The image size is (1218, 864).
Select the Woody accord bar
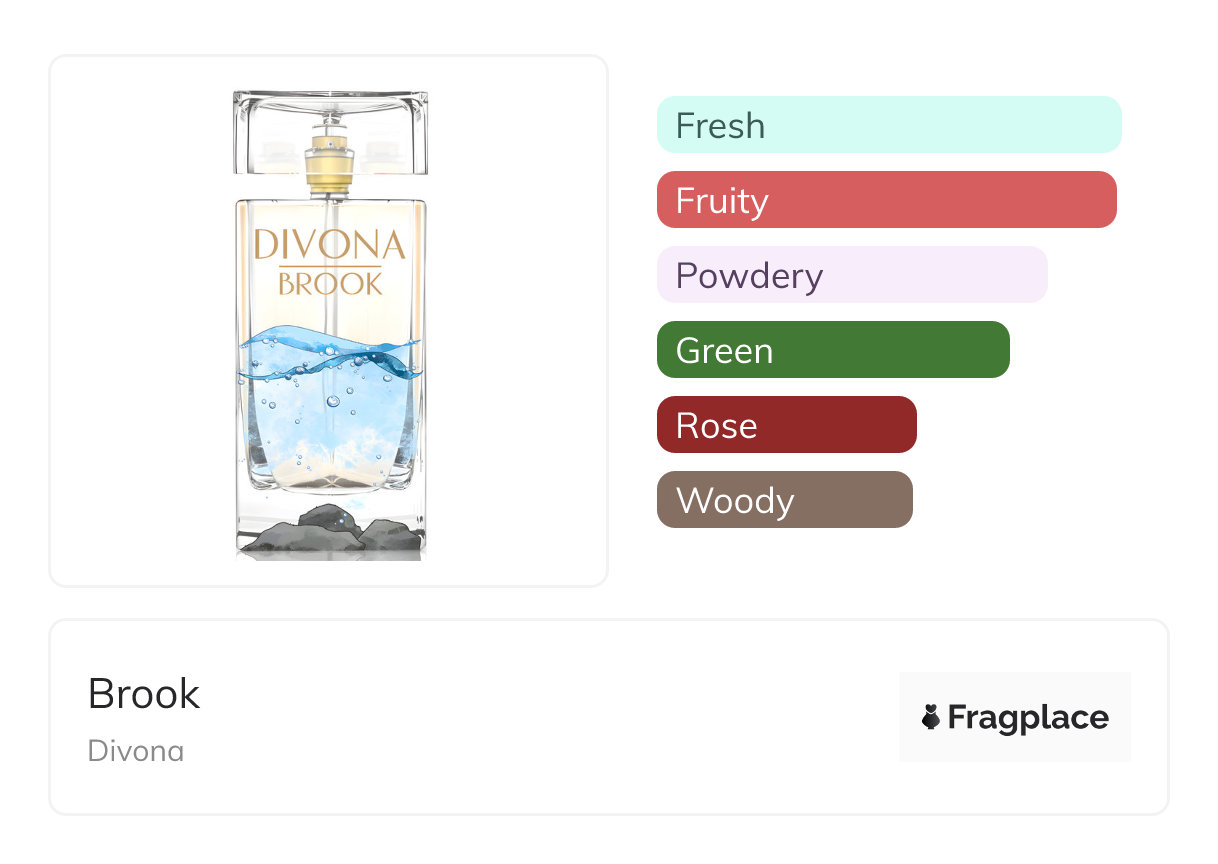click(784, 500)
